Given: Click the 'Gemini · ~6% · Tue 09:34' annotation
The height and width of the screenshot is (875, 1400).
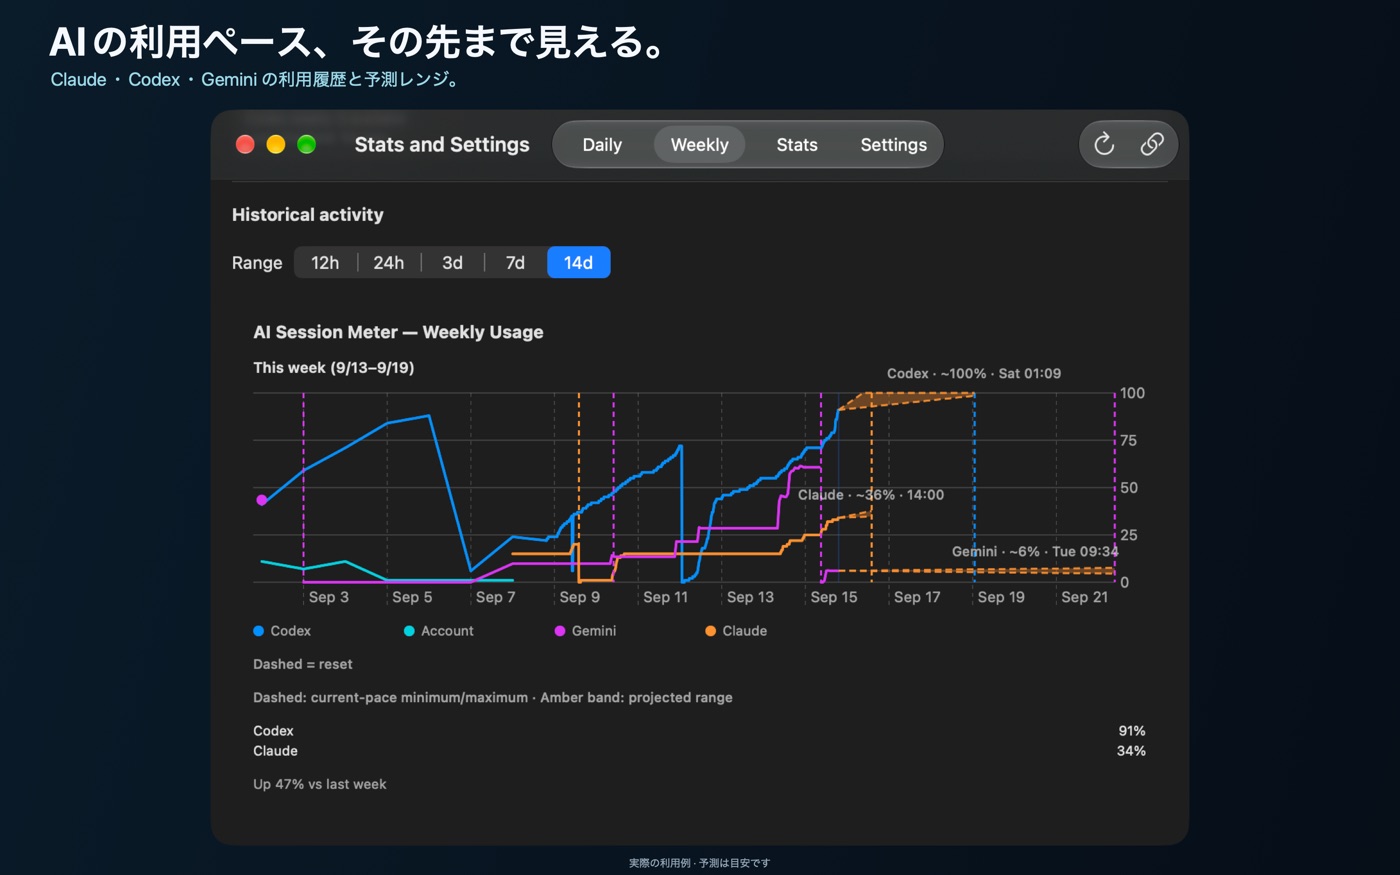Looking at the screenshot, I should click(x=1035, y=551).
